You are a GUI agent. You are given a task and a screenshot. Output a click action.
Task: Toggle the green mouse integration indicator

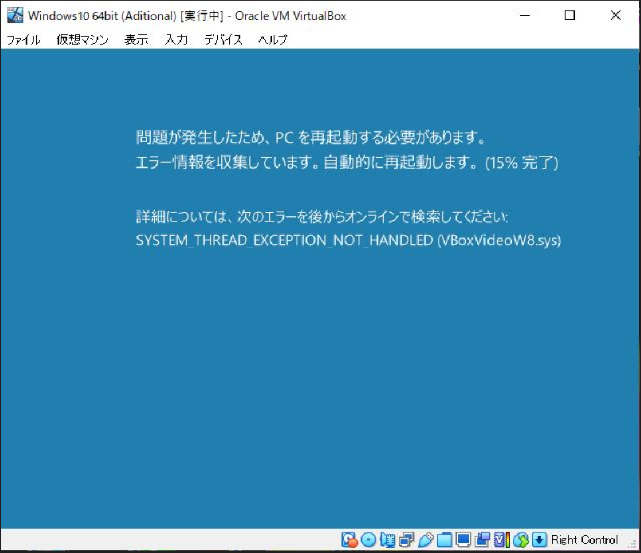click(x=520, y=540)
